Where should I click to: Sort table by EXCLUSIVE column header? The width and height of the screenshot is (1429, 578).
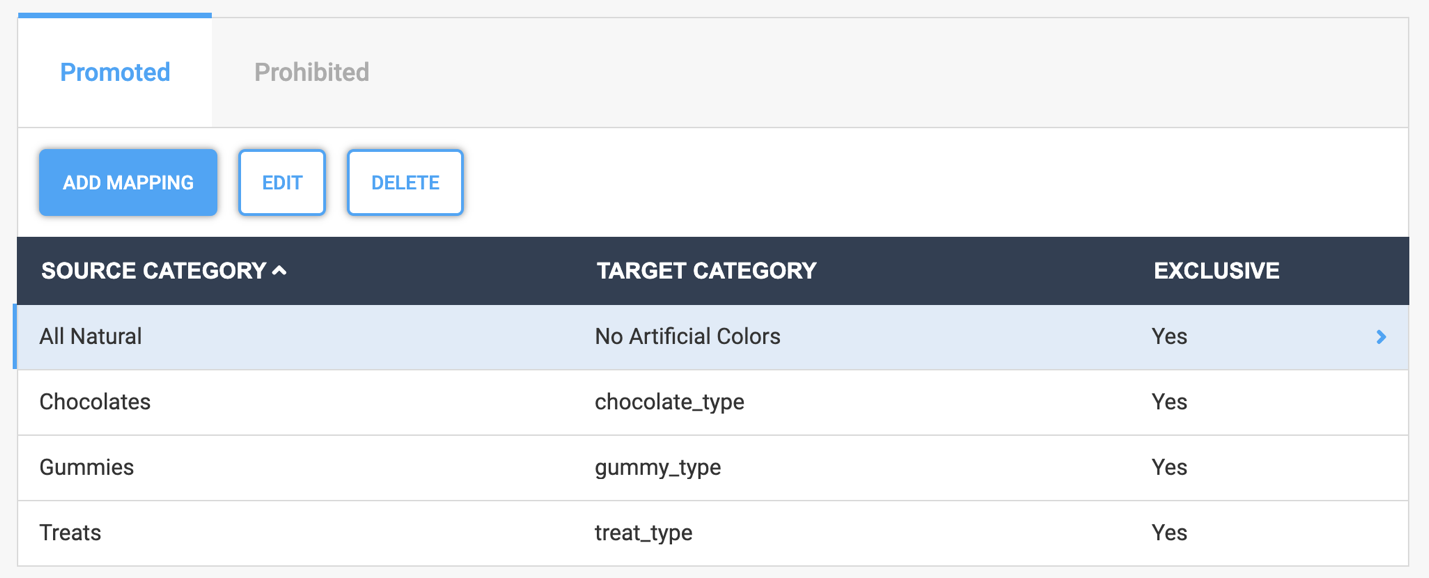coord(1215,270)
